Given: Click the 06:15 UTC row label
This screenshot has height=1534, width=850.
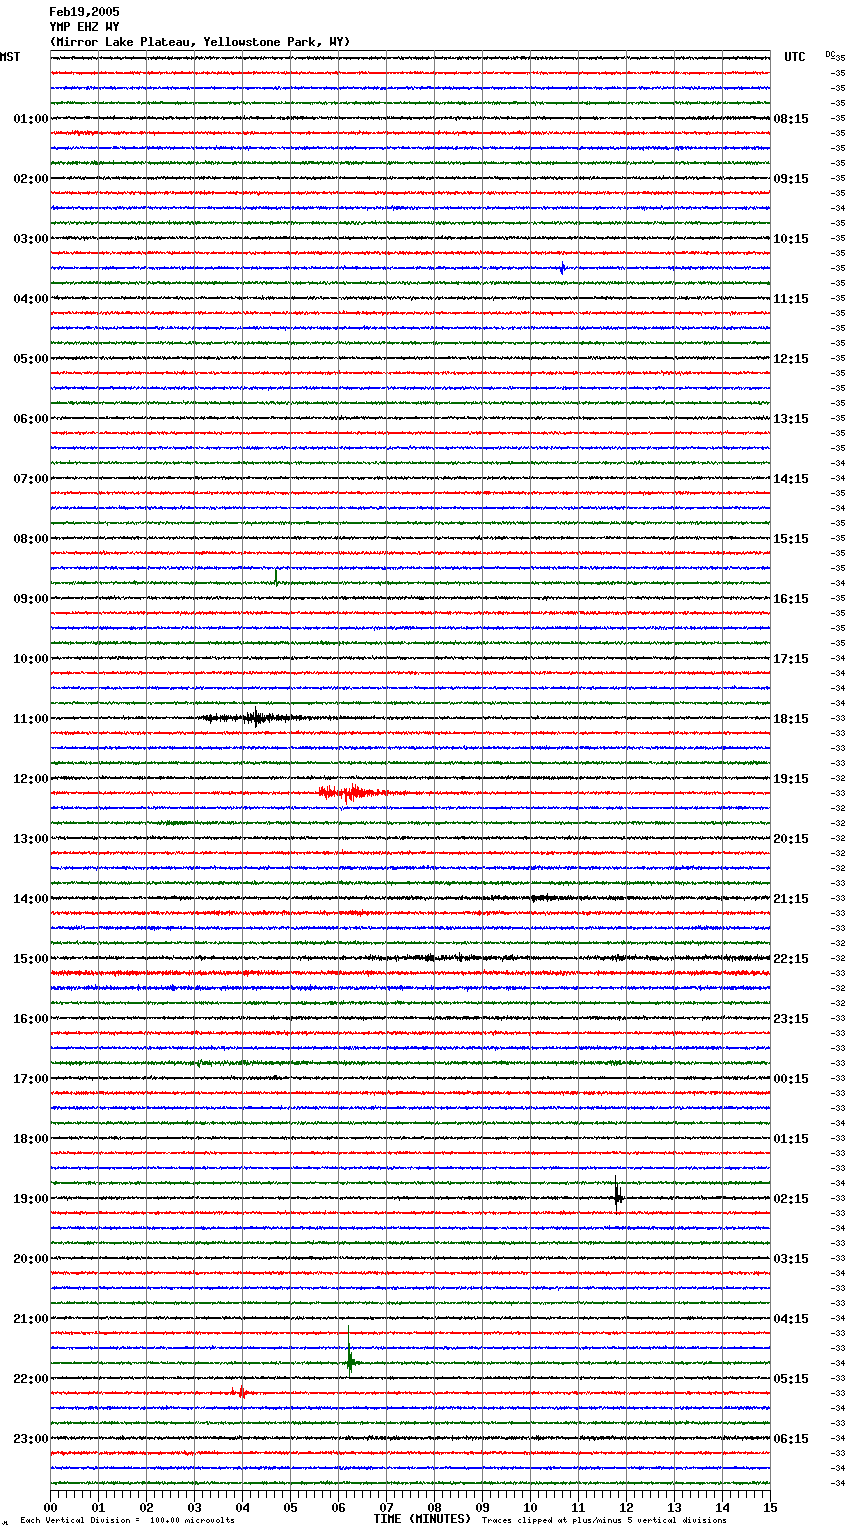Looking at the screenshot, I should 791,1439.
